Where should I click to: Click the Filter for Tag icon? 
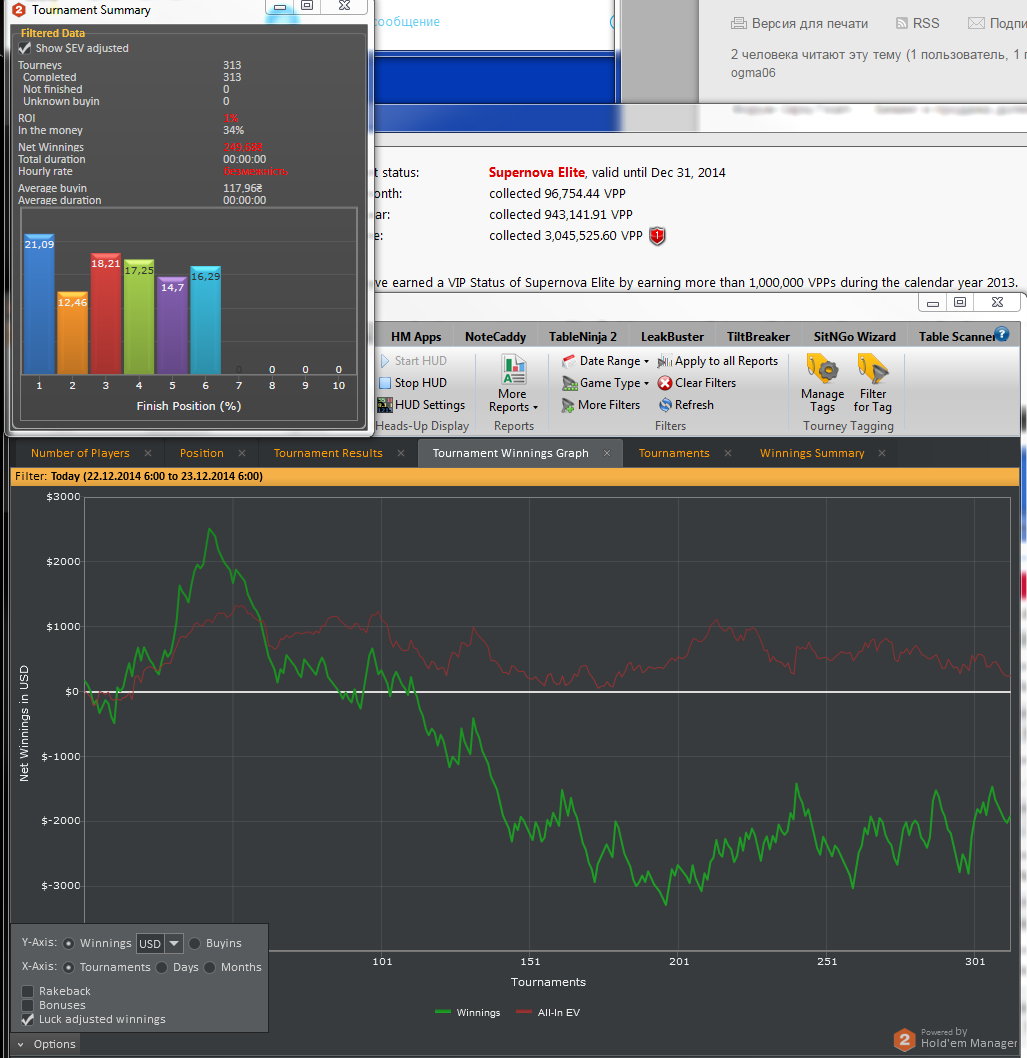[x=872, y=369]
